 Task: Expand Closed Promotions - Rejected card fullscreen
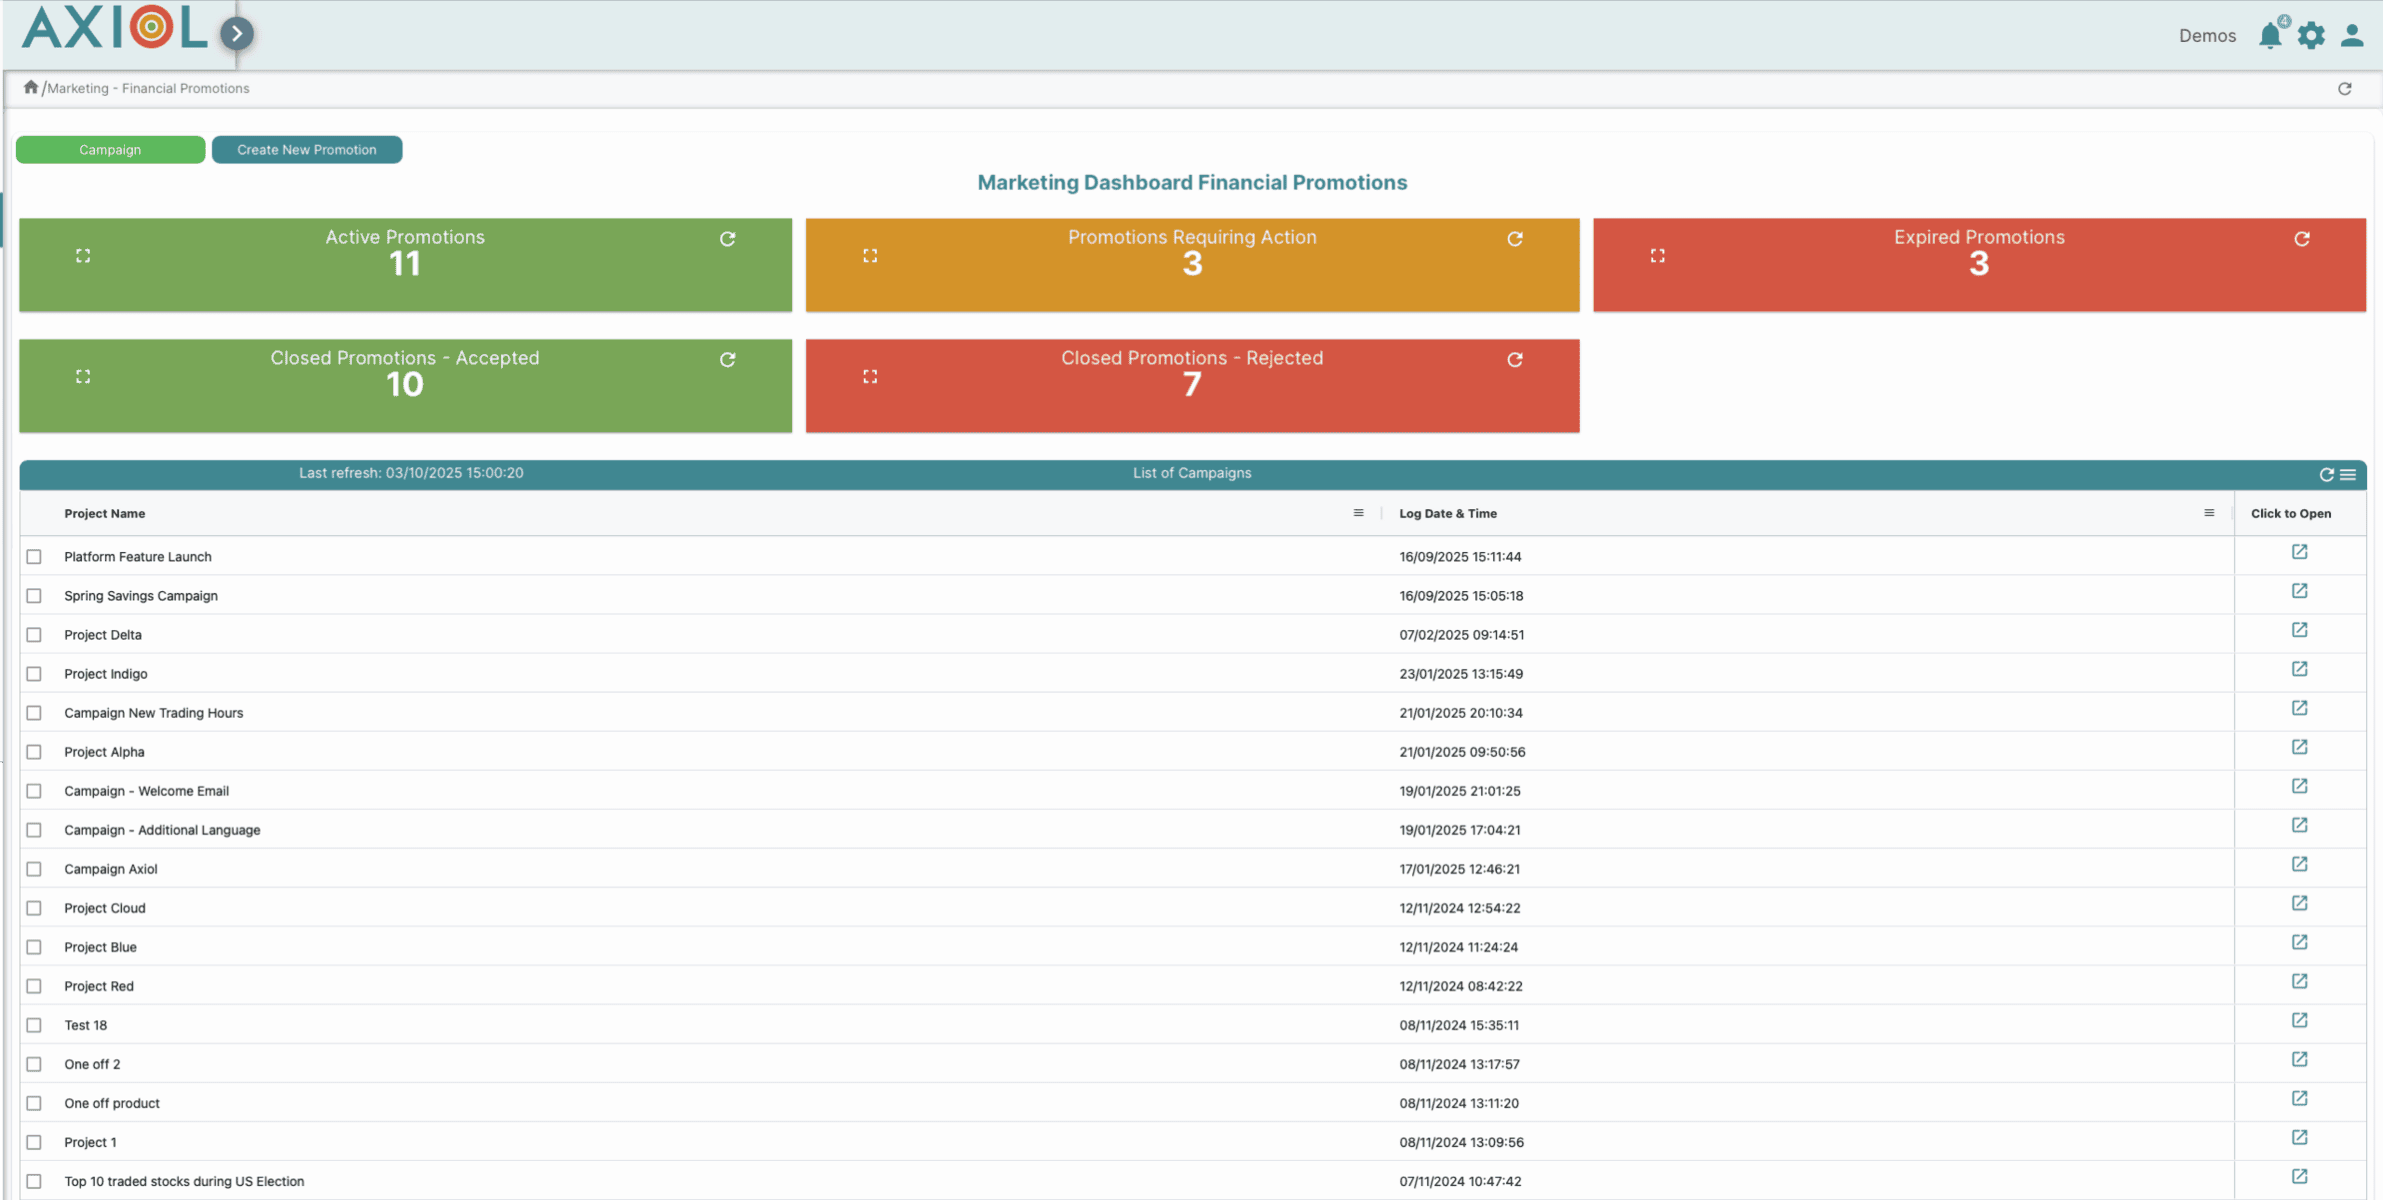[x=870, y=376]
